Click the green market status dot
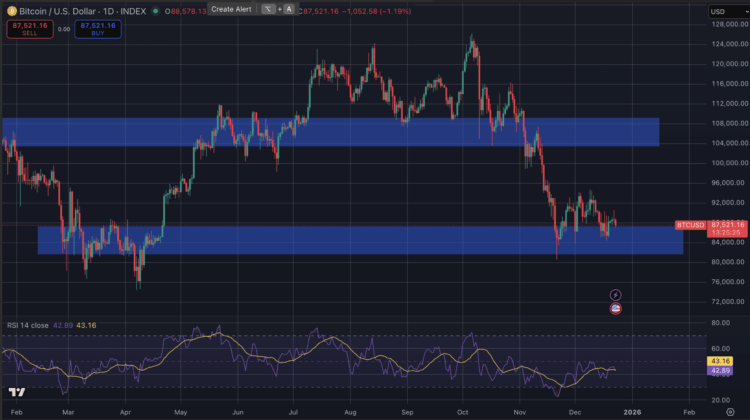The width and height of the screenshot is (750, 420). pos(155,11)
